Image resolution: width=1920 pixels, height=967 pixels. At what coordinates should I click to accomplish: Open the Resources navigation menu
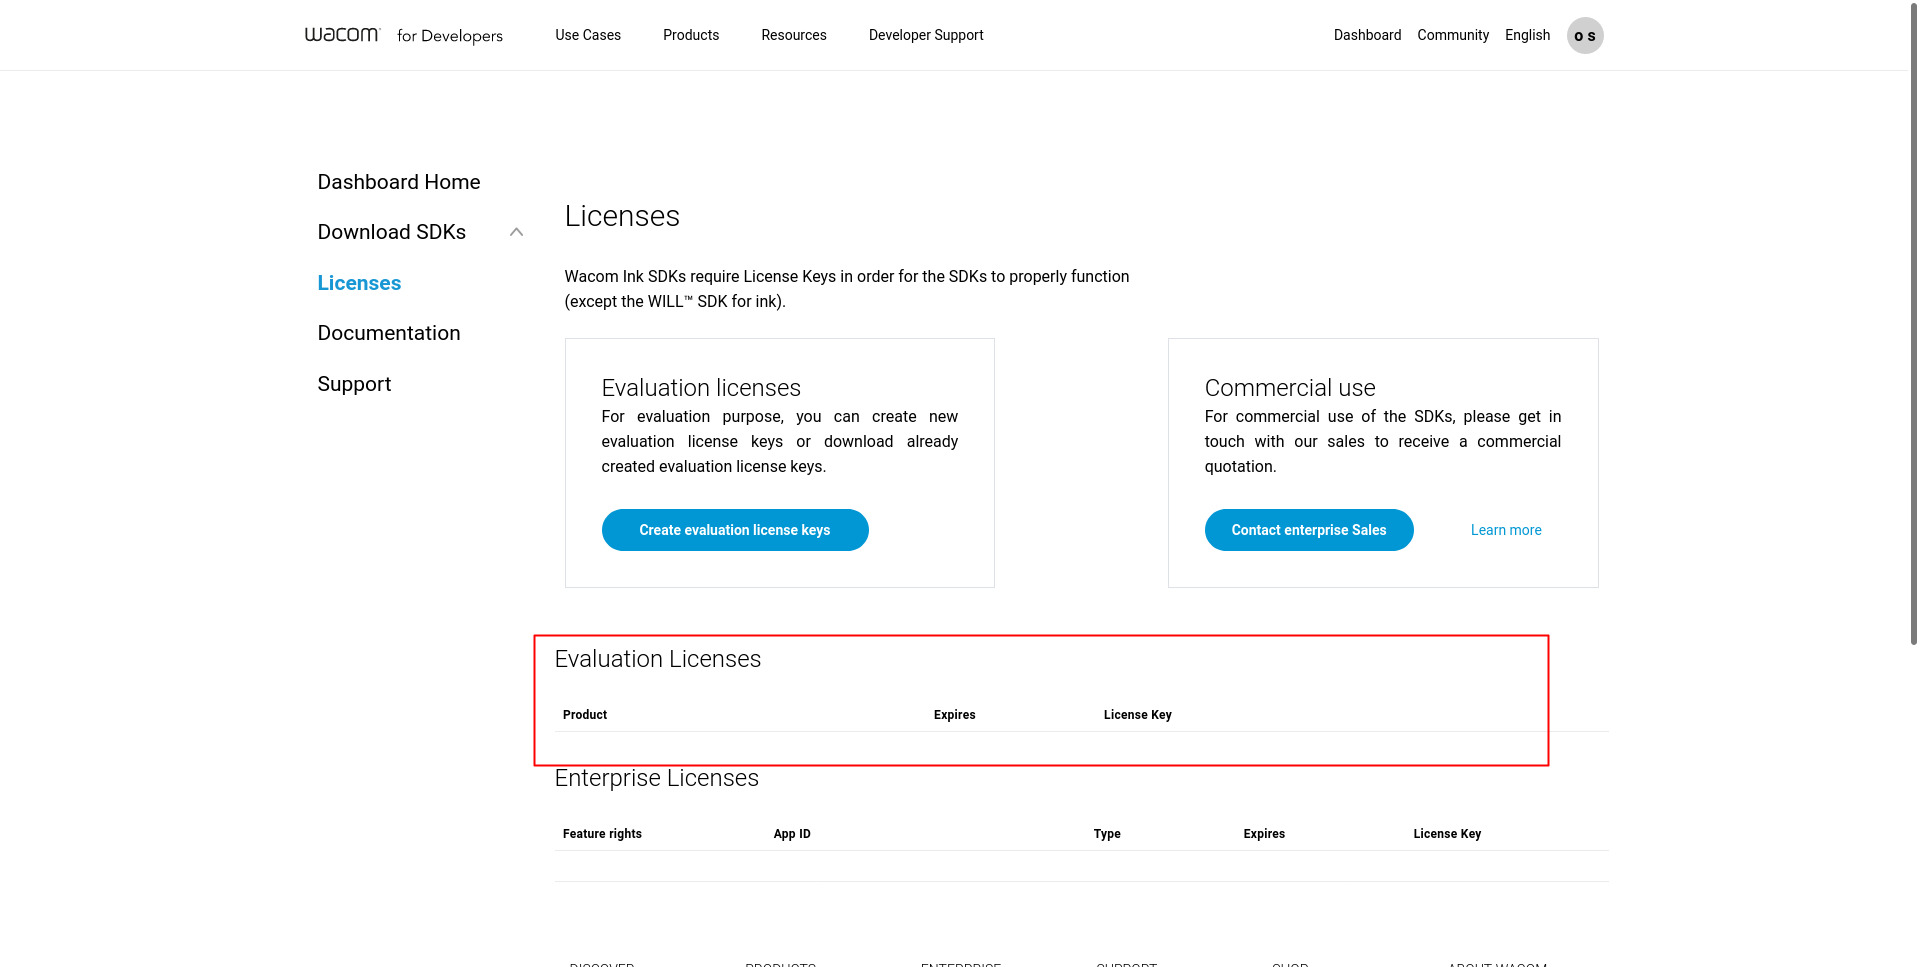tap(793, 35)
